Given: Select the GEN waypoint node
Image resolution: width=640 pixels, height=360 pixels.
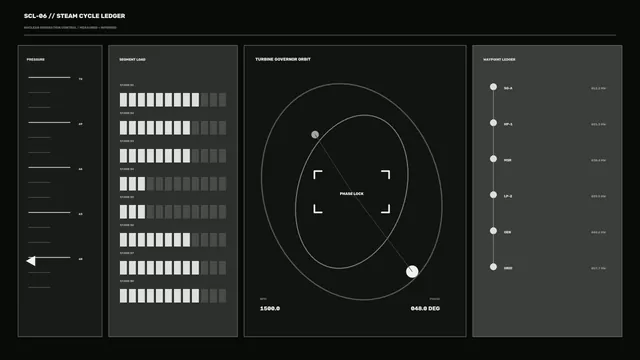Looking at the screenshot, I should pos(493,231).
